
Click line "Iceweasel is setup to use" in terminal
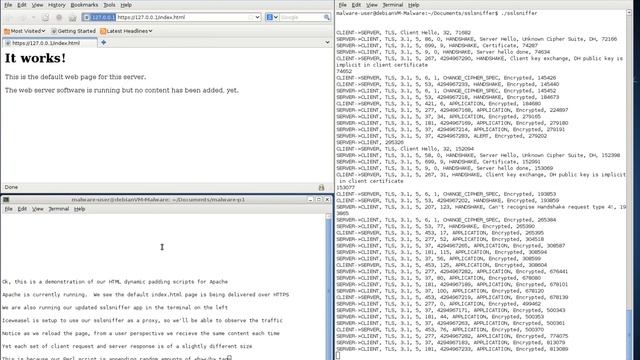[142, 320]
